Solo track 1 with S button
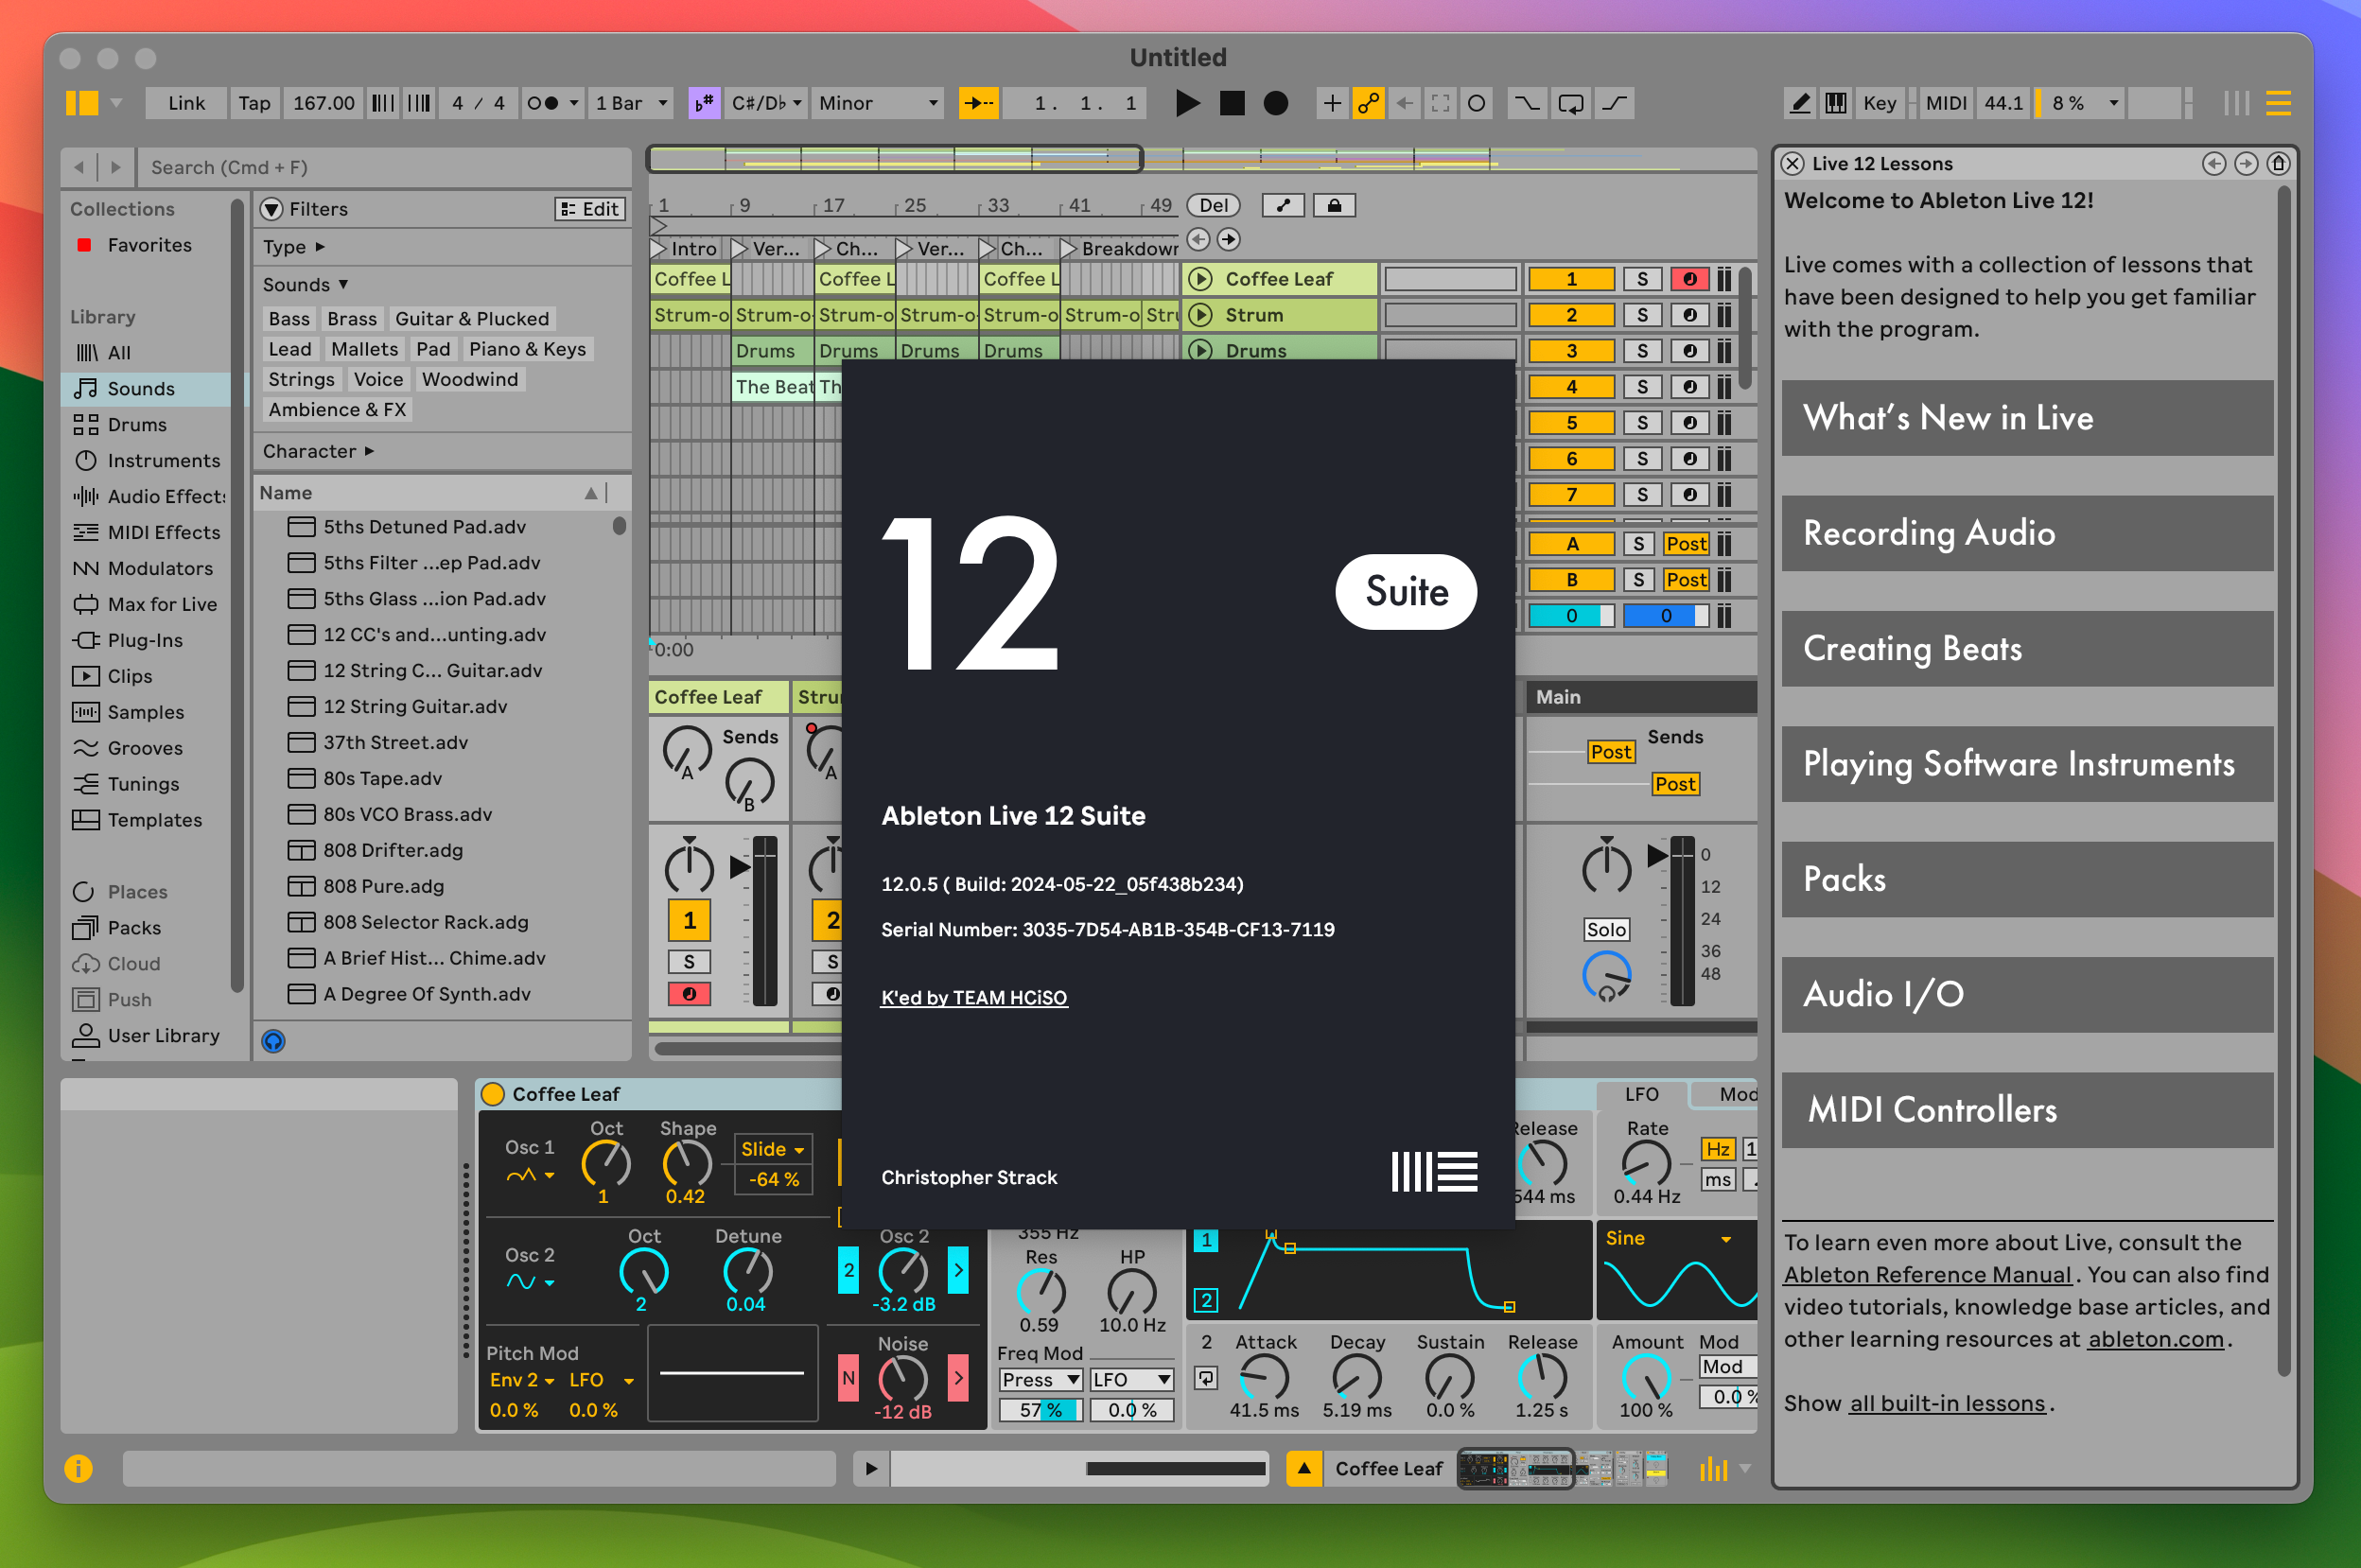 pyautogui.click(x=1642, y=280)
